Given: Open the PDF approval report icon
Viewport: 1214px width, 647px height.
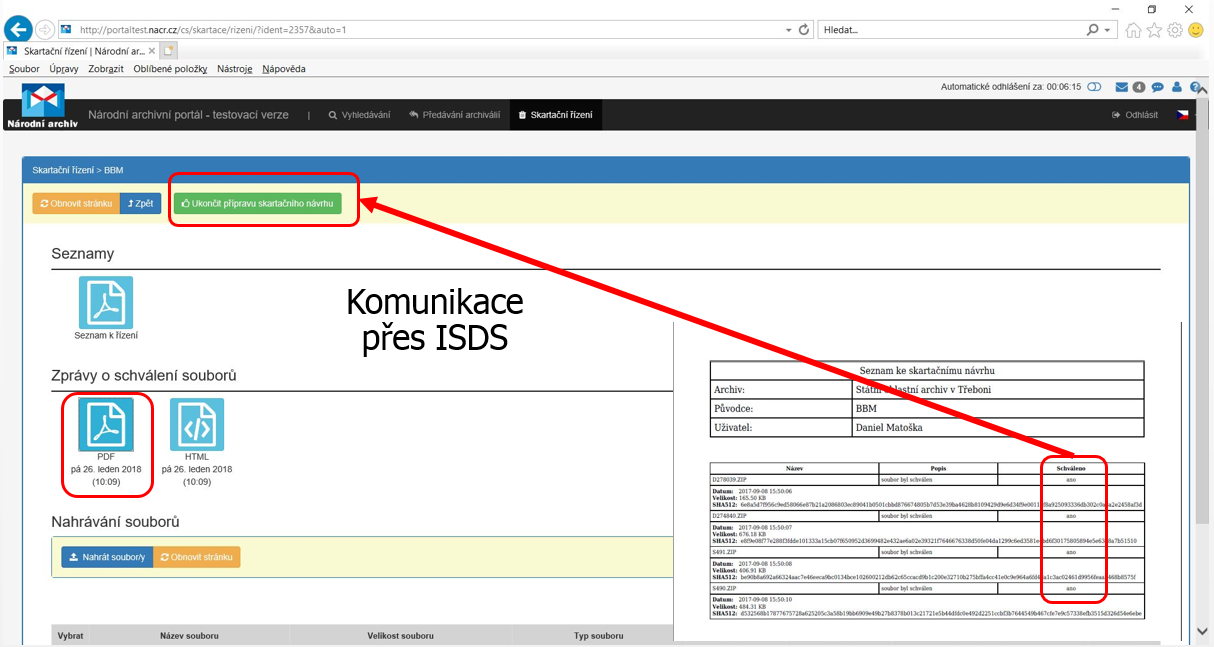Looking at the screenshot, I should tap(106, 425).
